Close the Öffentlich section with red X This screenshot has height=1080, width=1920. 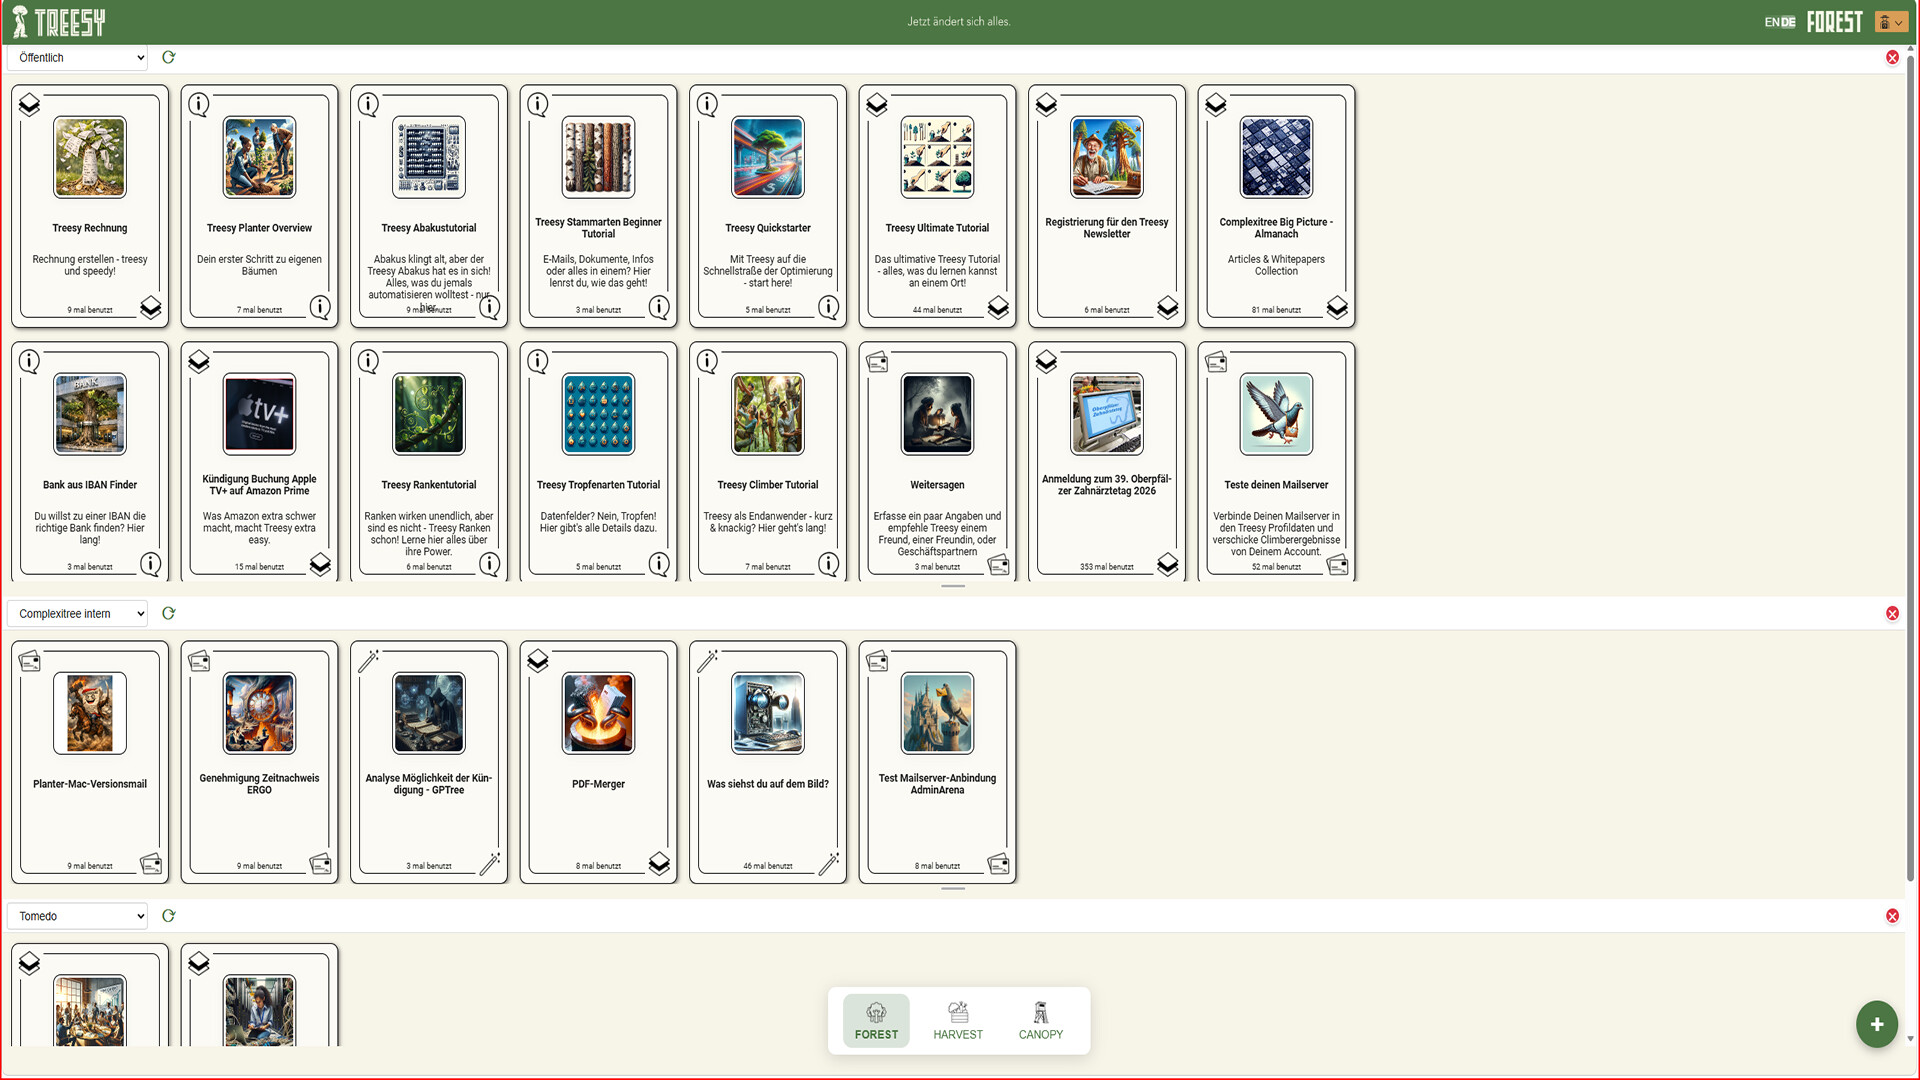1892,57
